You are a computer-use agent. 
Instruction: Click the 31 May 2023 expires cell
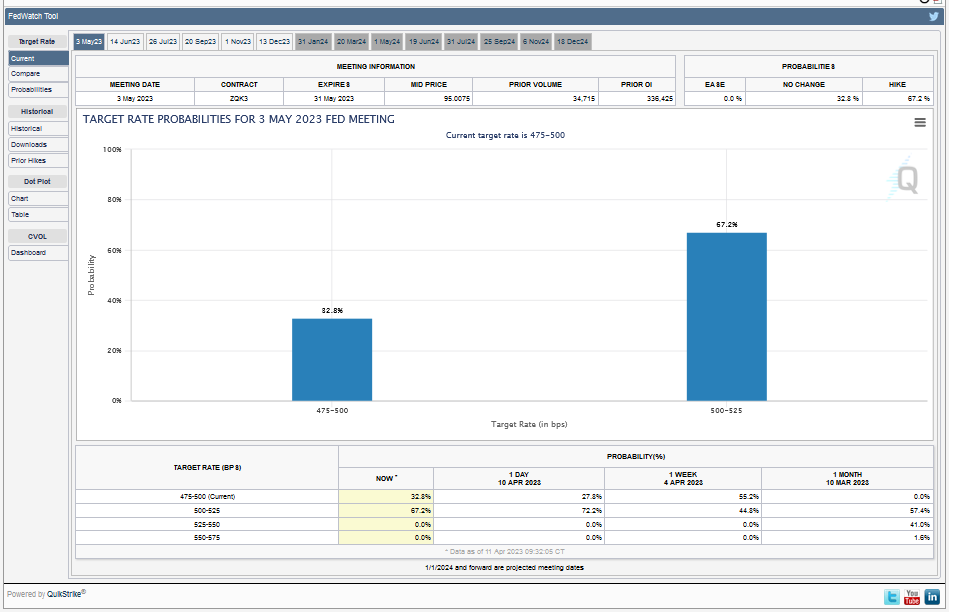pos(334,98)
